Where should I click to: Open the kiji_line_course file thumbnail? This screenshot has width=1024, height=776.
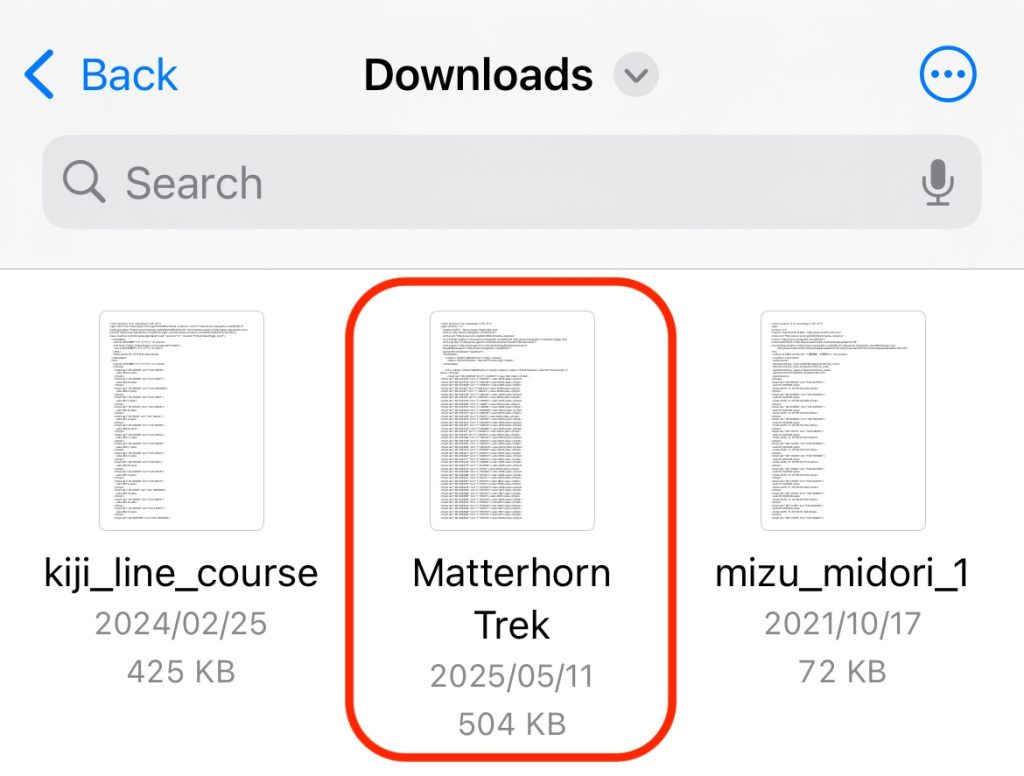coord(182,421)
